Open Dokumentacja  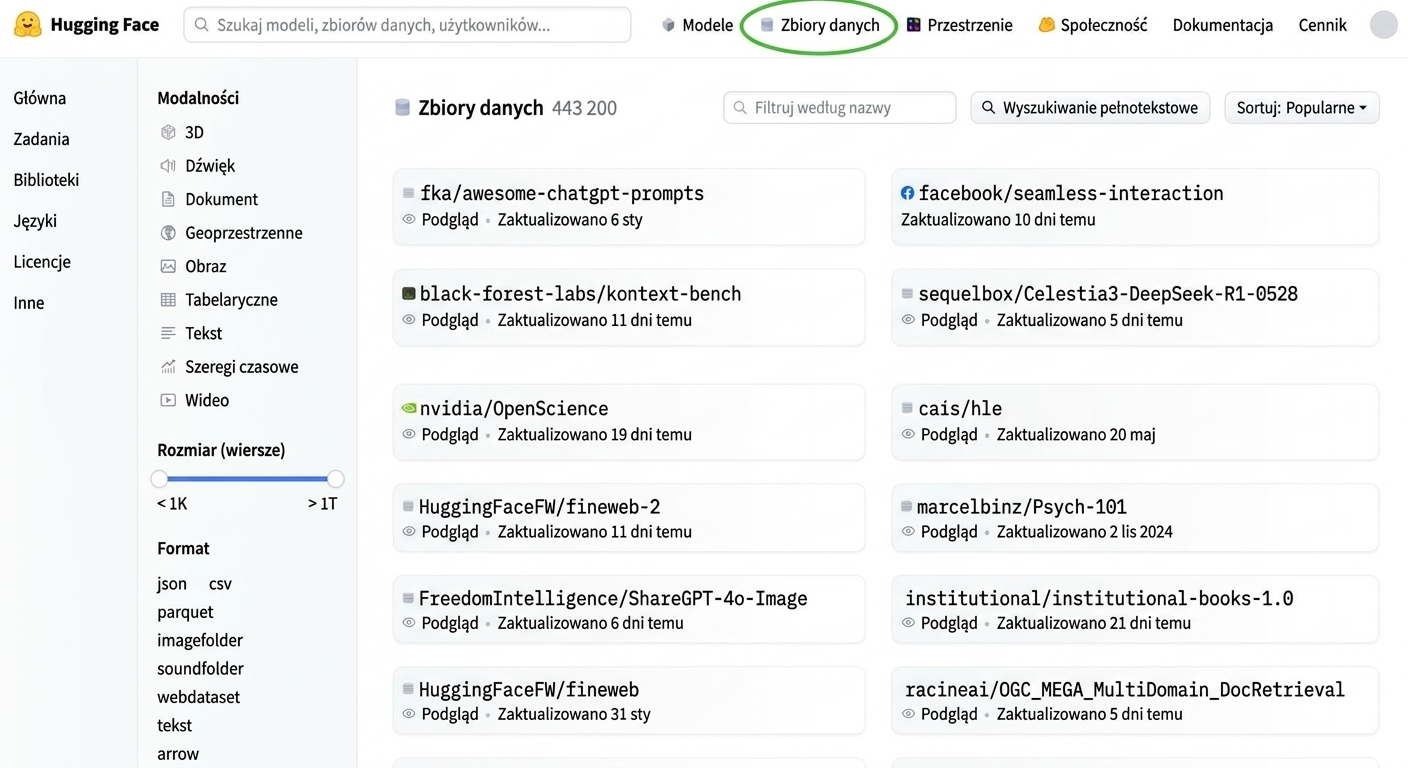(x=1223, y=26)
